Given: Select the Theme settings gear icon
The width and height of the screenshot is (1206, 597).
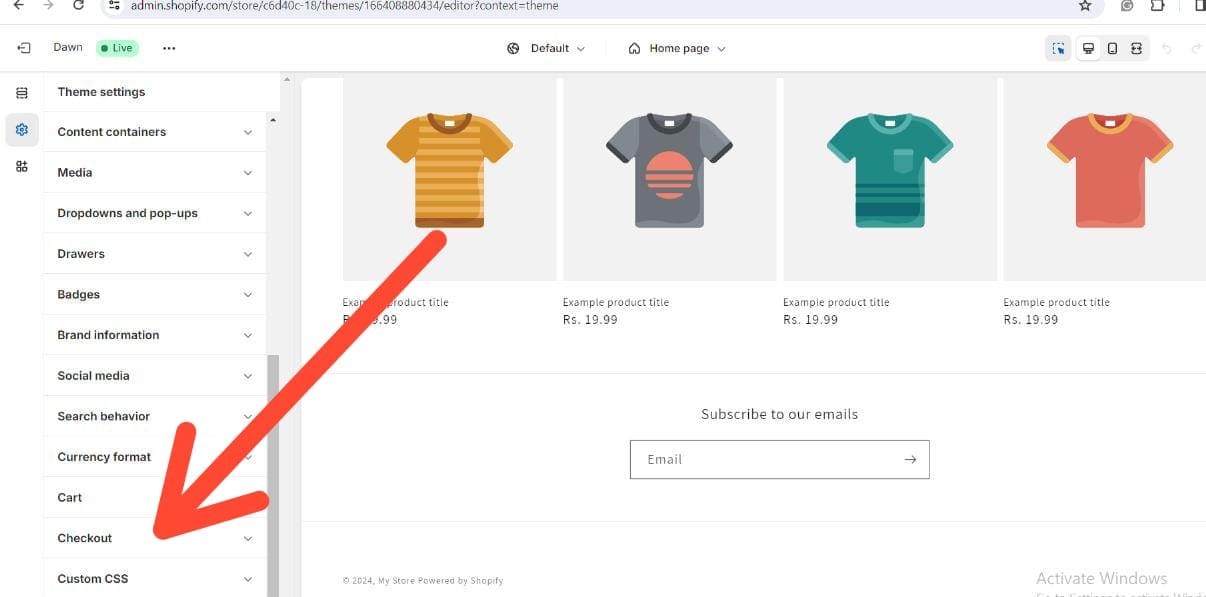Looking at the screenshot, I should (22, 130).
